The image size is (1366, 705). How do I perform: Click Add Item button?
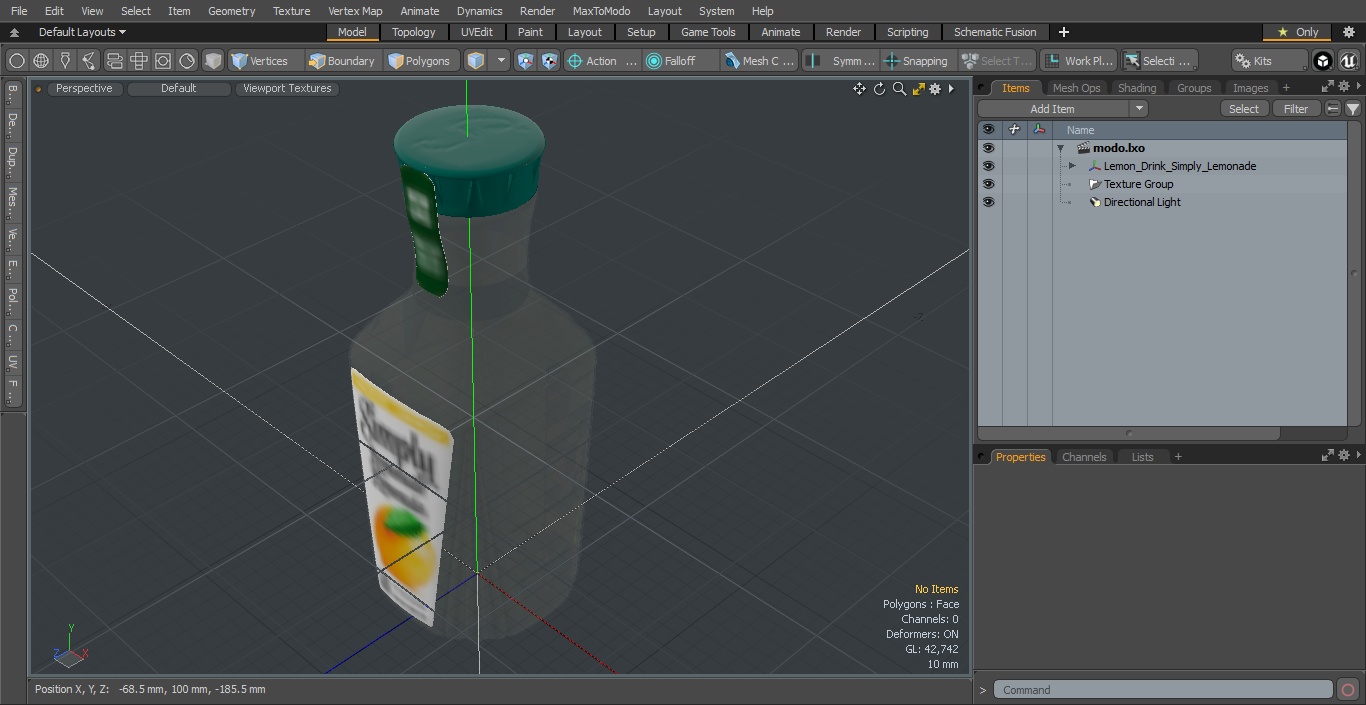coord(1052,109)
